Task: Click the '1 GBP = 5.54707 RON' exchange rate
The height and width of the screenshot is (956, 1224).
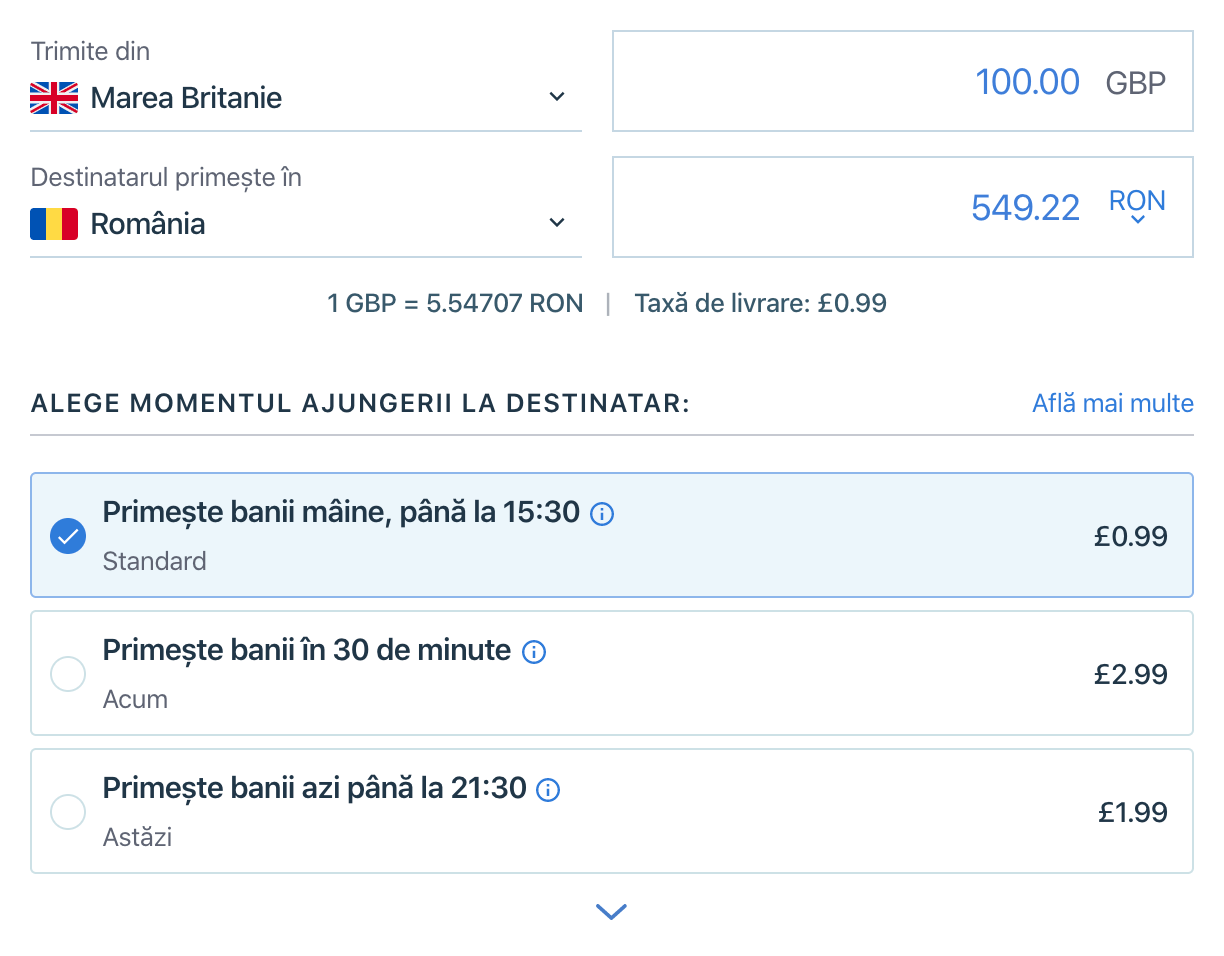Action: 455,303
